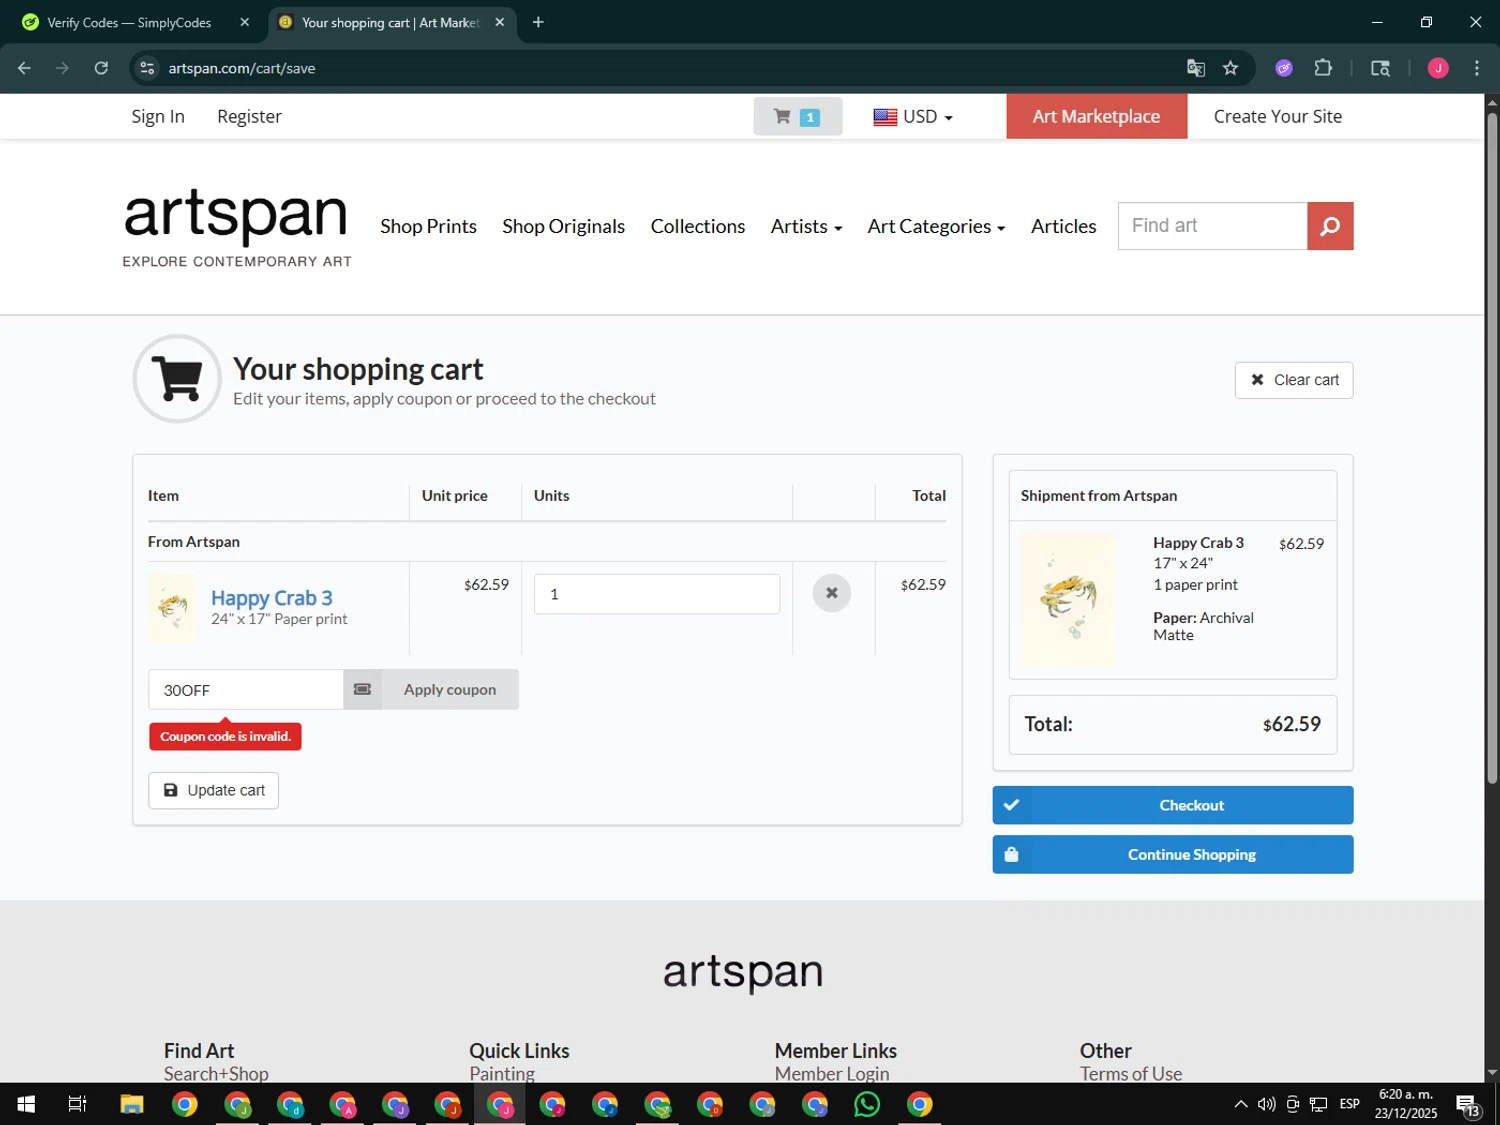The height and width of the screenshot is (1125, 1500).
Task: Open WhatsApp from the taskbar
Action: 867,1104
